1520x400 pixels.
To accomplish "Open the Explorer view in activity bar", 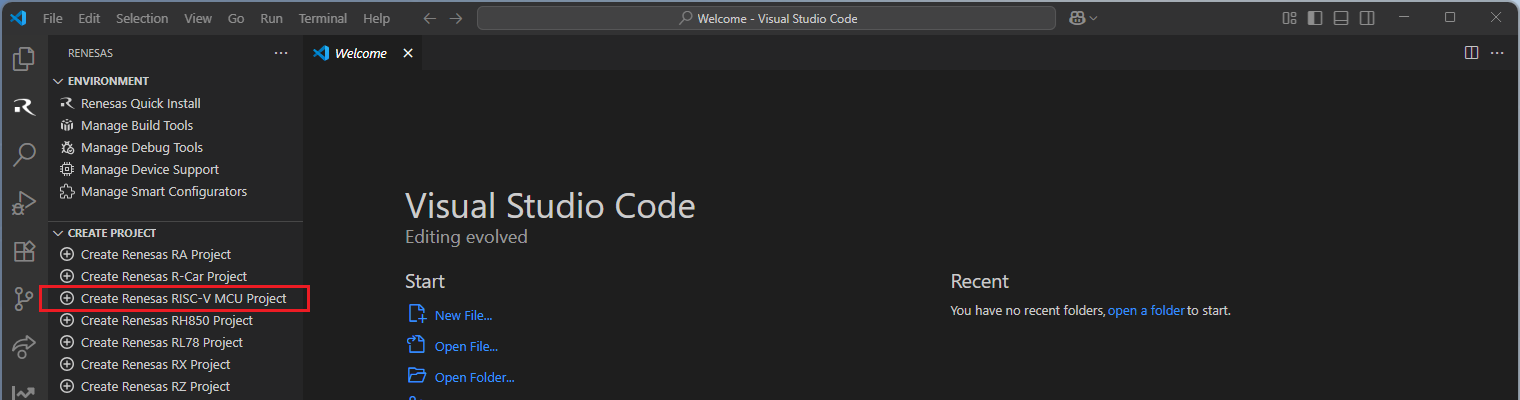I will click(23, 60).
